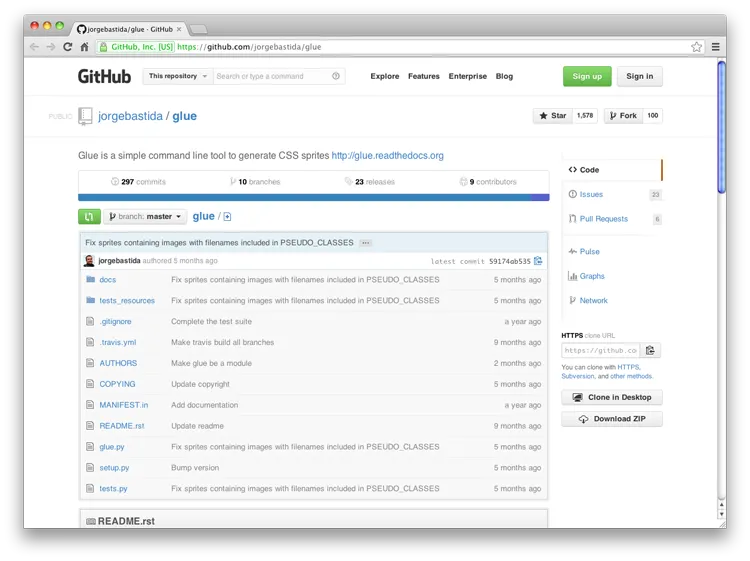Select the Code tab in sidebar
This screenshot has height=561, width=750.
[613, 170]
